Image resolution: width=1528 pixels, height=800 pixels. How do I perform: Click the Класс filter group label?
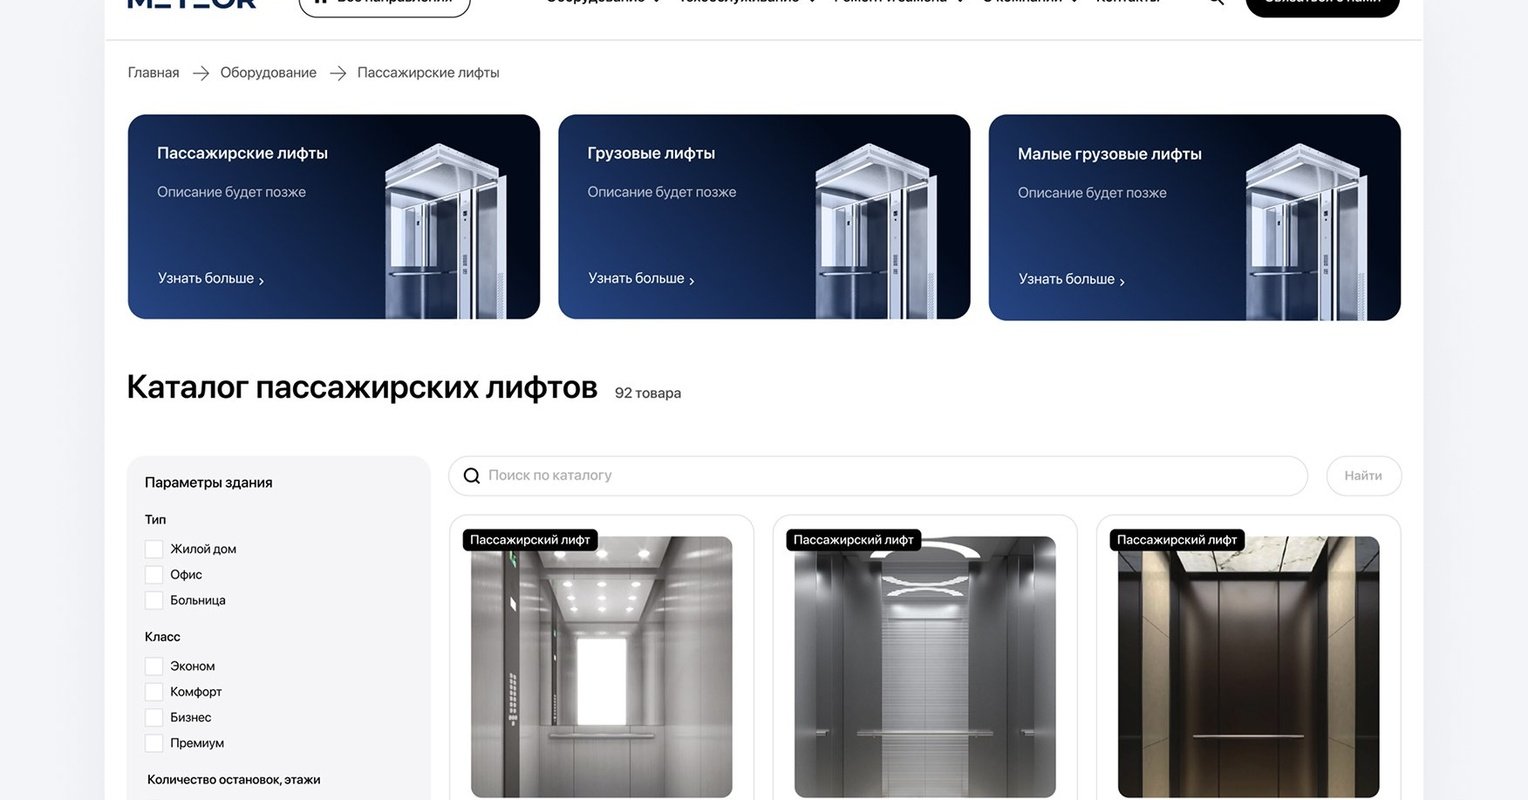(x=162, y=637)
